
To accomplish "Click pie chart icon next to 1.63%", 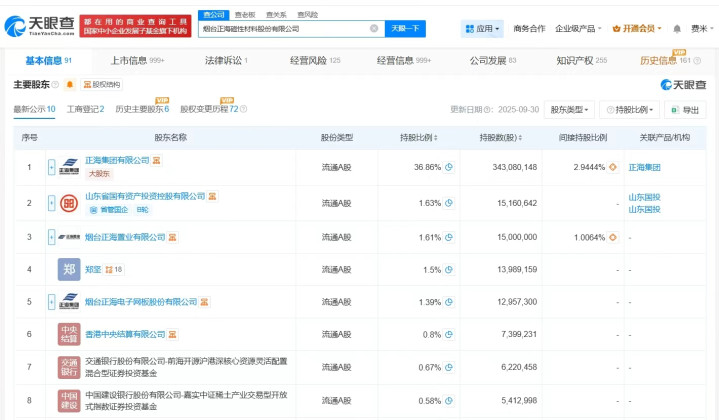I will [449, 203].
